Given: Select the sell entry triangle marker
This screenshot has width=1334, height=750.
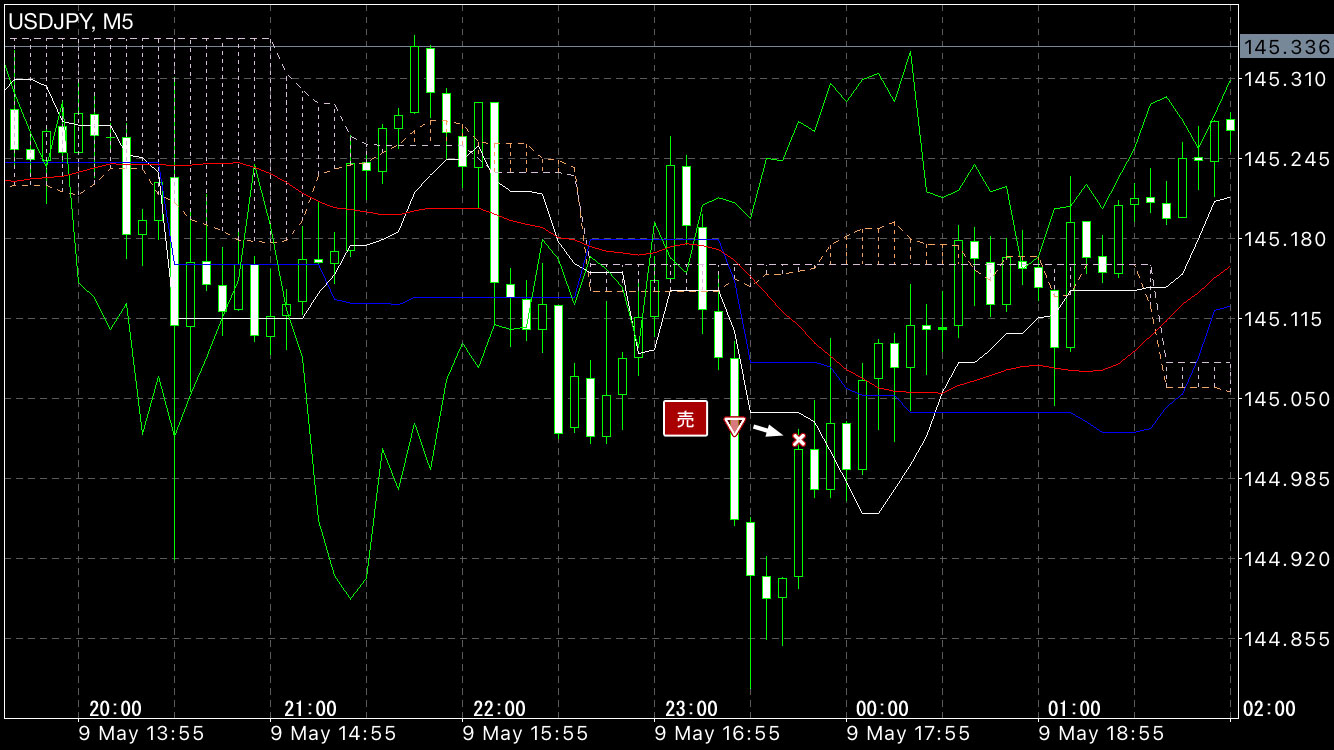Looking at the screenshot, I should [x=735, y=426].
